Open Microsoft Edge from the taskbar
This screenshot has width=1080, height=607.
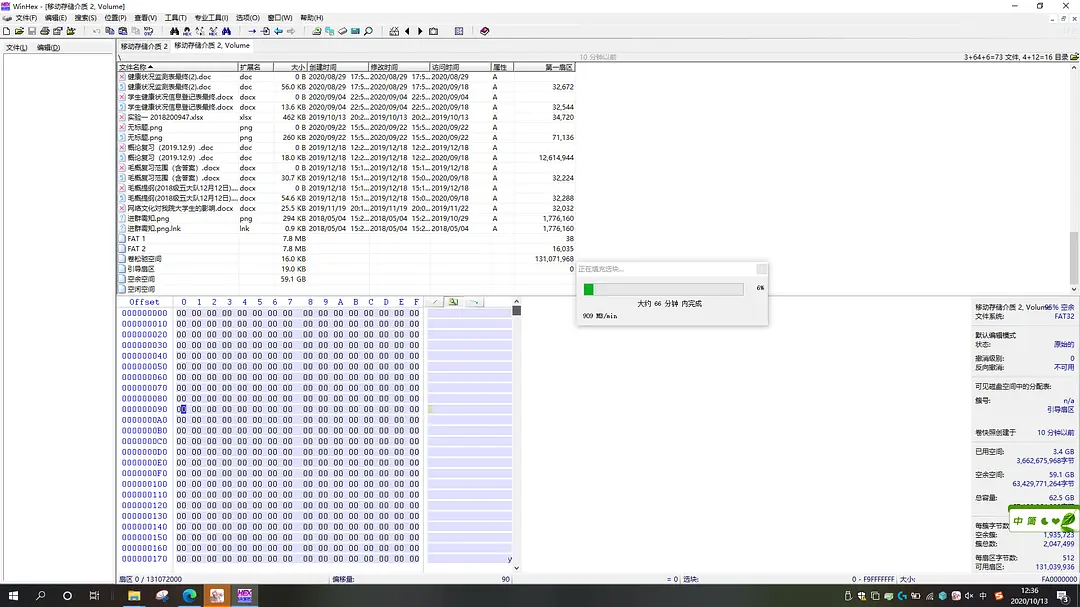coord(189,596)
